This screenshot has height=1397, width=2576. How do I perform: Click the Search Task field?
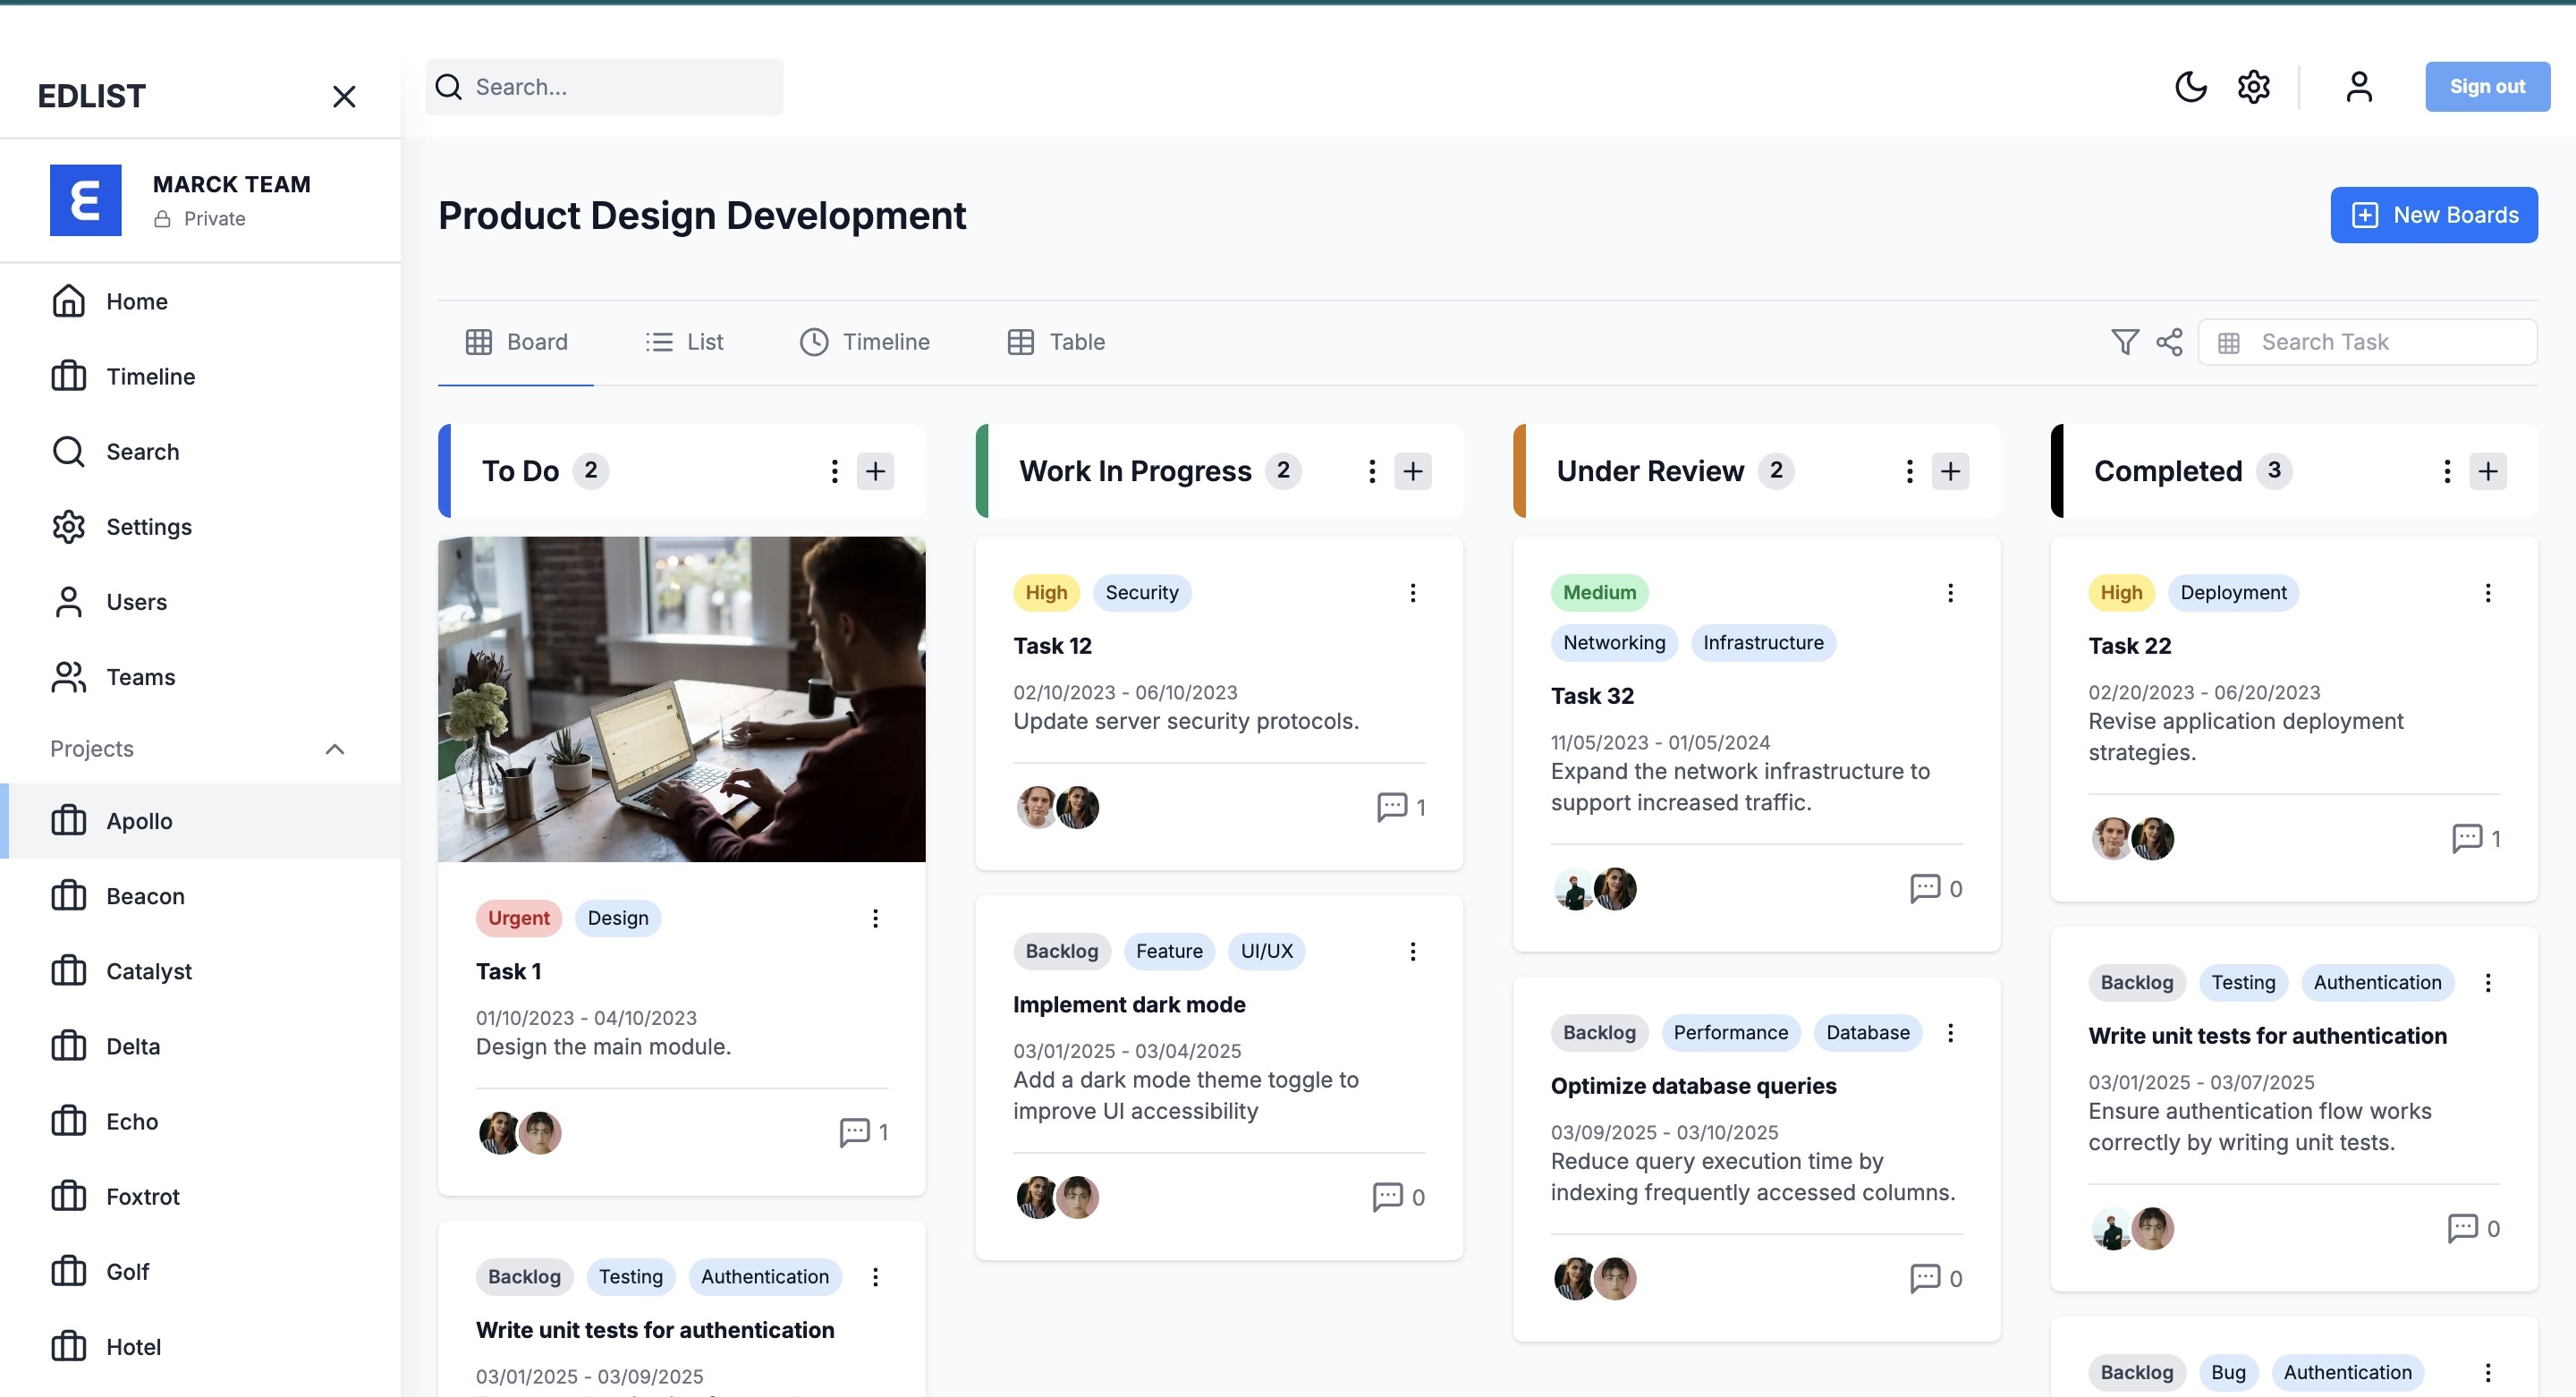(2367, 342)
